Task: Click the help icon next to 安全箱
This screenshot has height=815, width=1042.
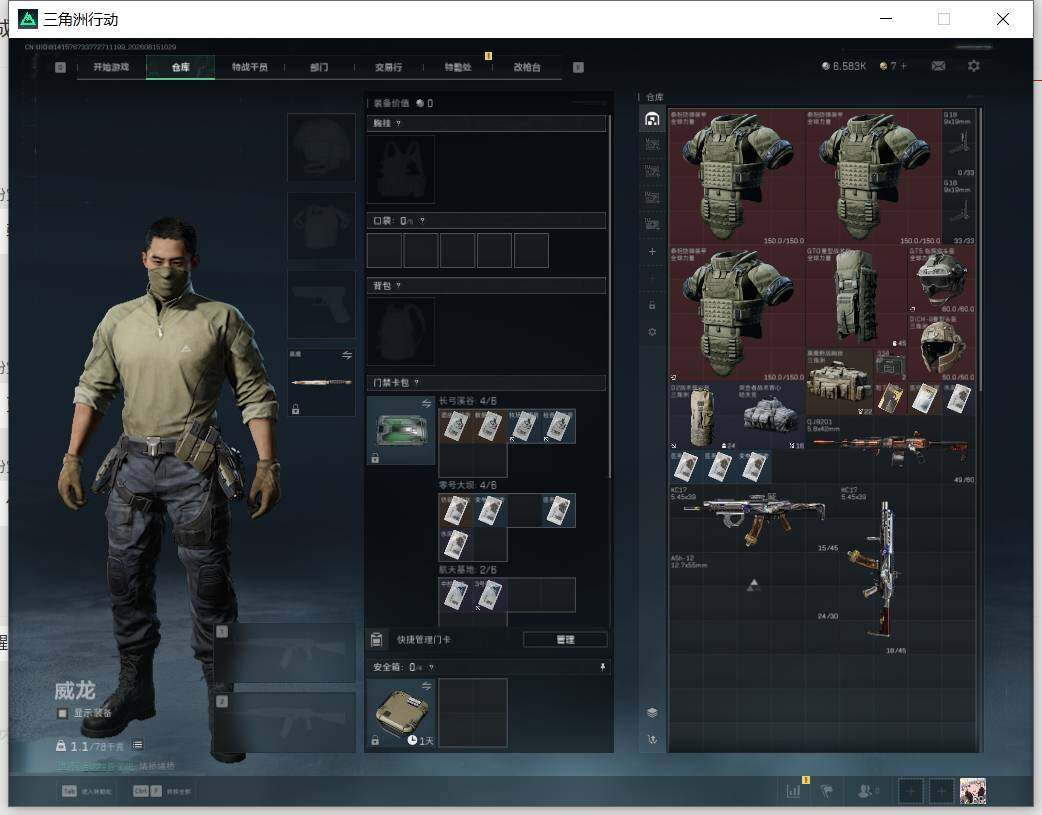Action: pyautogui.click(x=431, y=667)
